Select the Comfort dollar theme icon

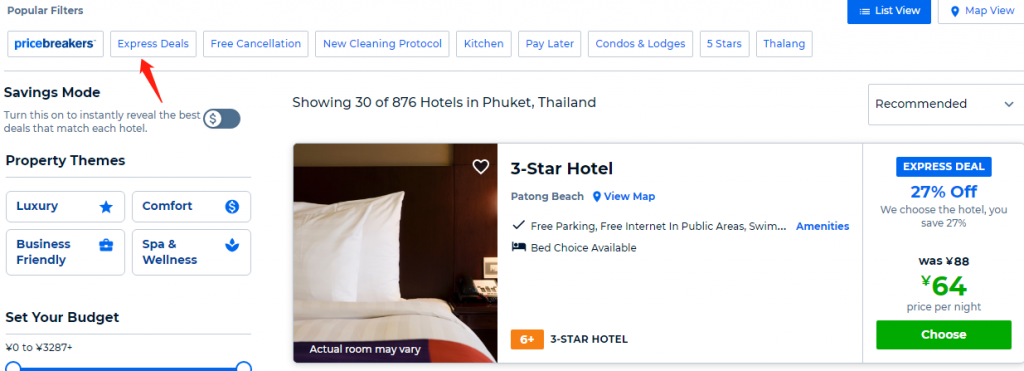[232, 207]
